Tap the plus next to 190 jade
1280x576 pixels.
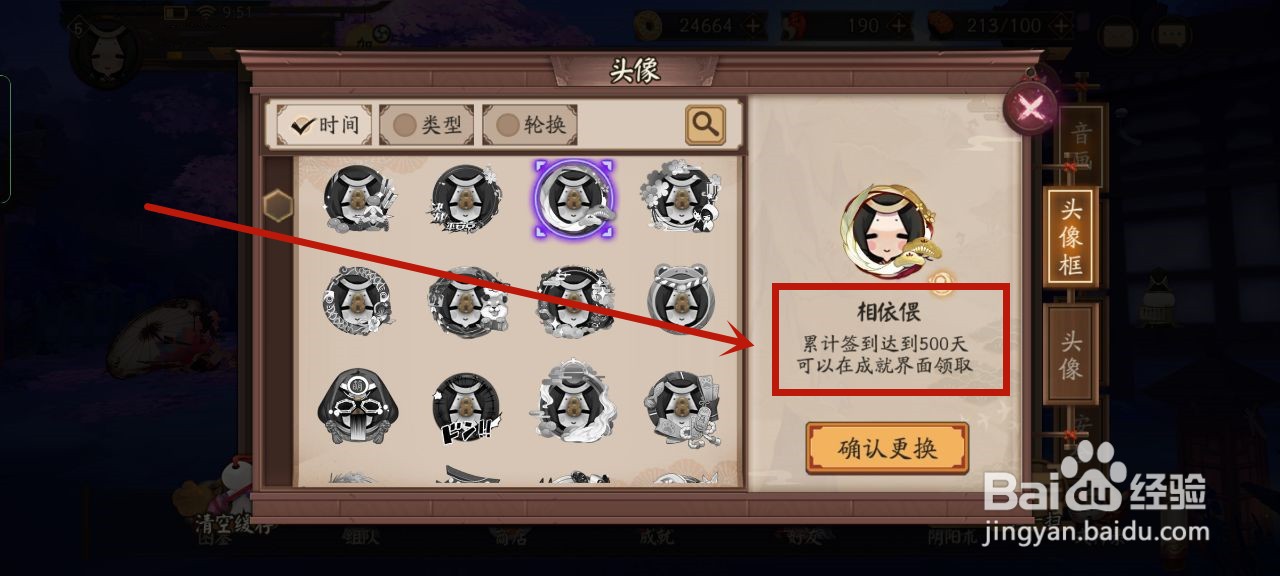898,26
